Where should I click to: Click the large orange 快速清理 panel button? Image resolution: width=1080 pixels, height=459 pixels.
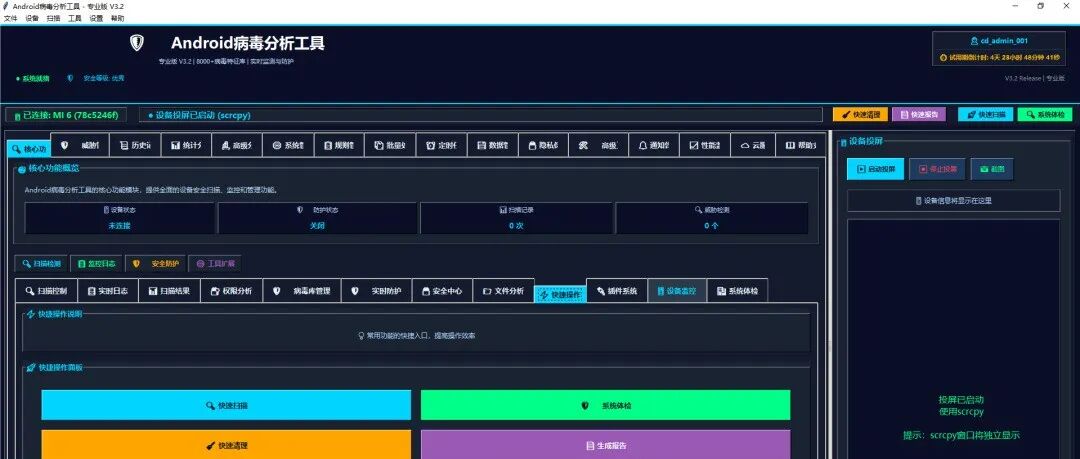click(226, 445)
